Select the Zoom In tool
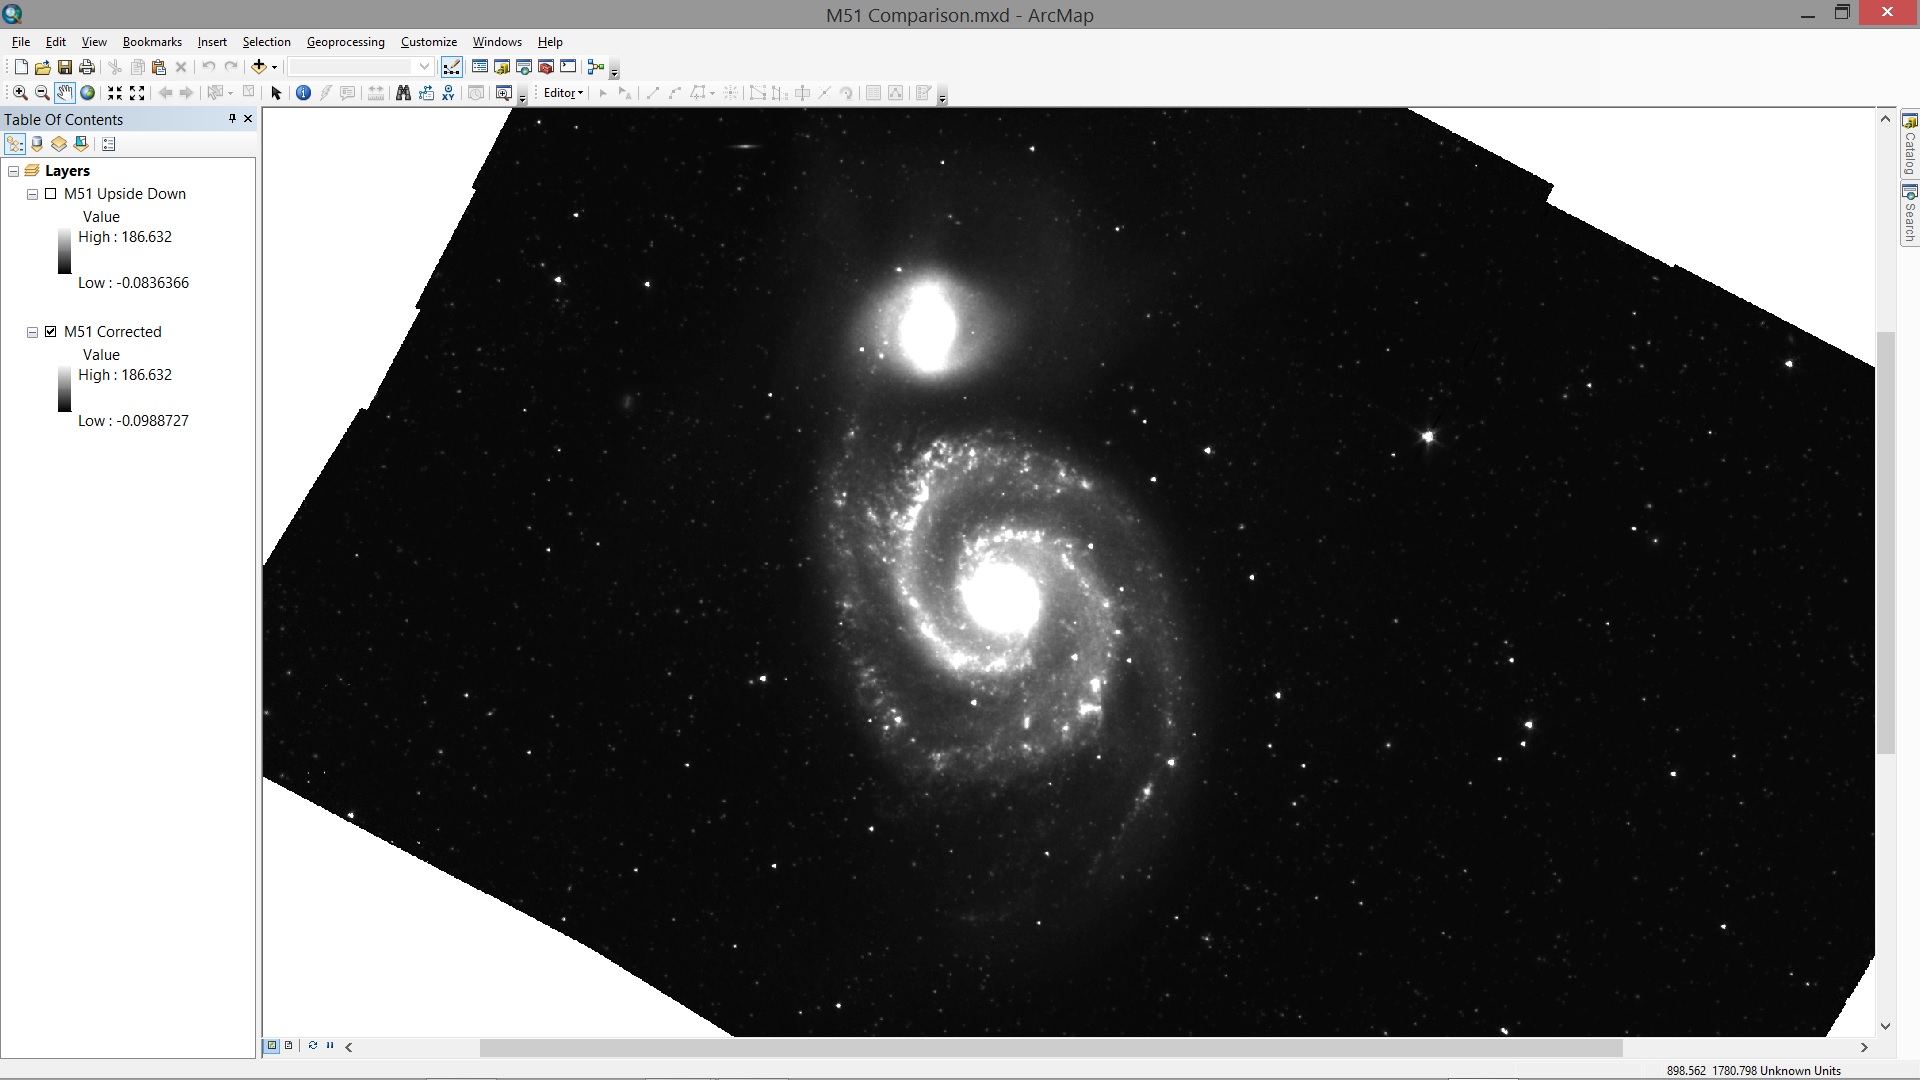 pyautogui.click(x=19, y=92)
